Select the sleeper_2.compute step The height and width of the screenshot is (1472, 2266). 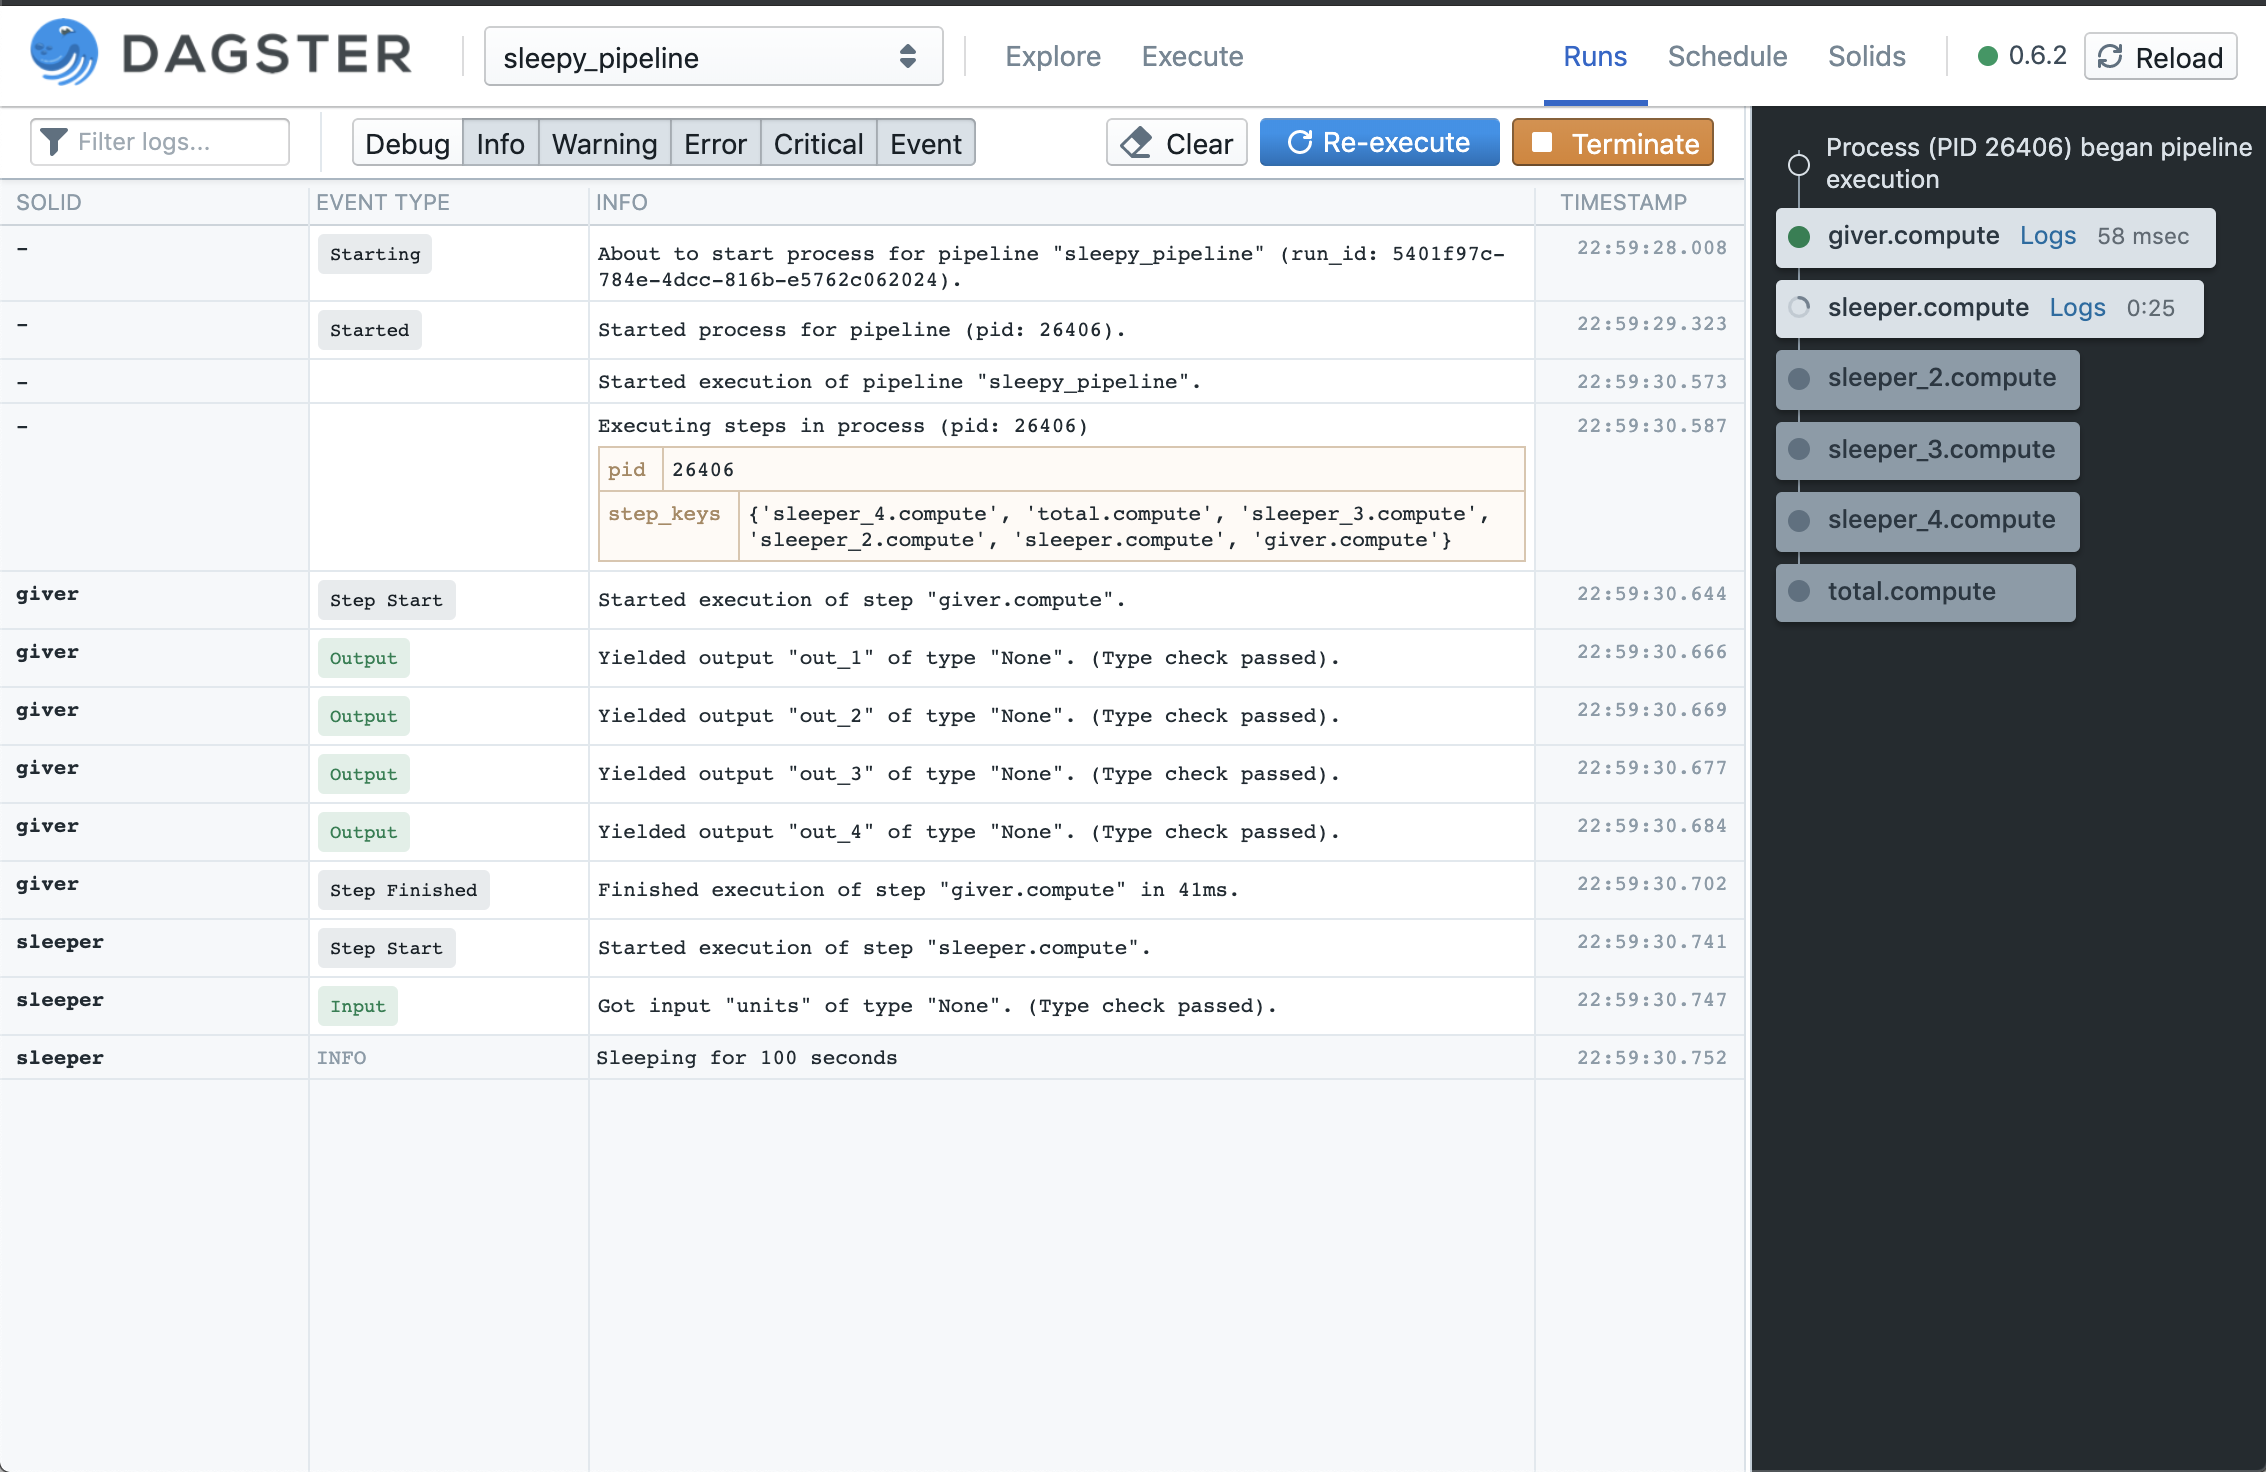pyautogui.click(x=1927, y=379)
